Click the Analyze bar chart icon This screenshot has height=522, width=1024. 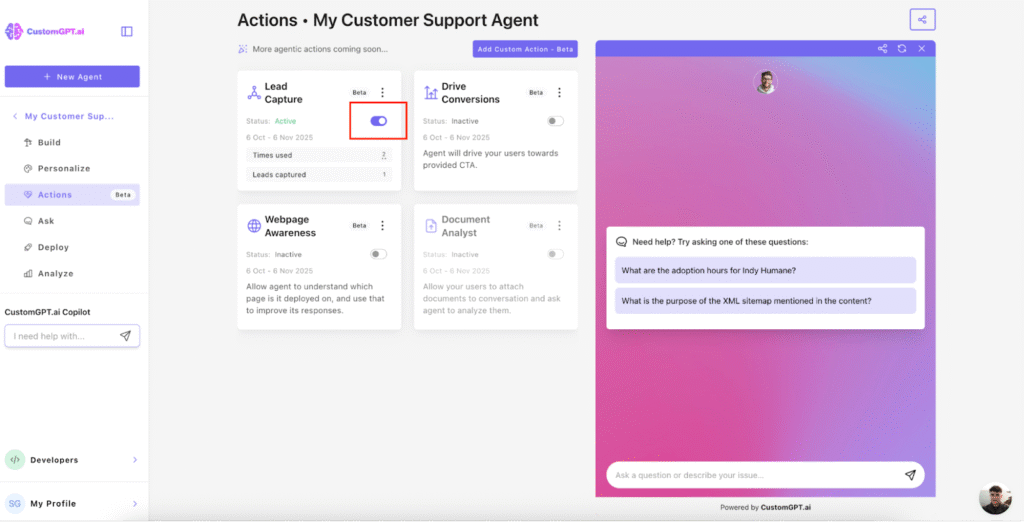click(x=28, y=273)
